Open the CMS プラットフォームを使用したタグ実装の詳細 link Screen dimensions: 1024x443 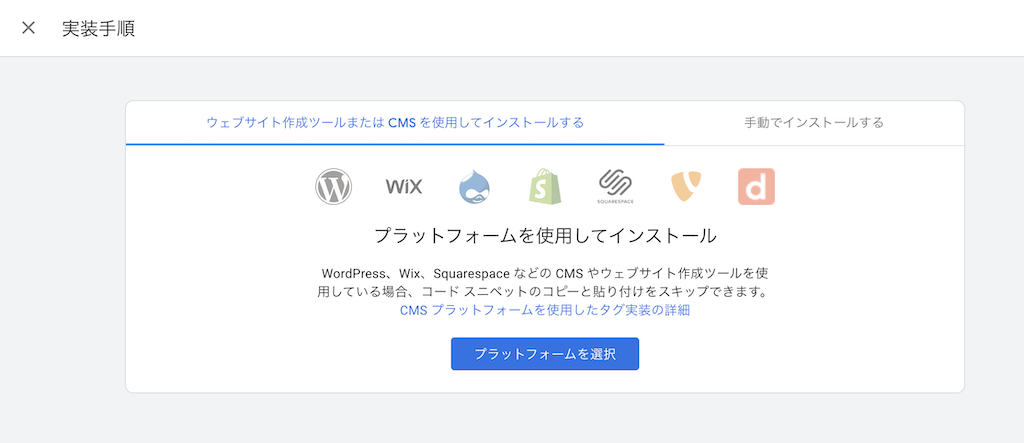pos(545,311)
